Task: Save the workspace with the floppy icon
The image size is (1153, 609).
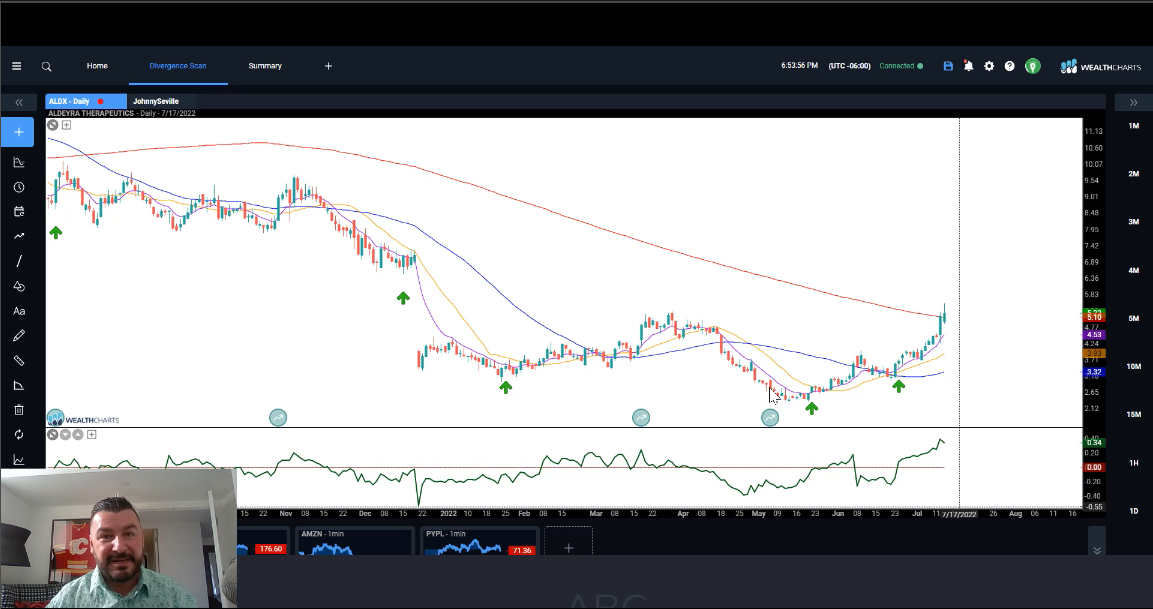Action: pos(948,66)
